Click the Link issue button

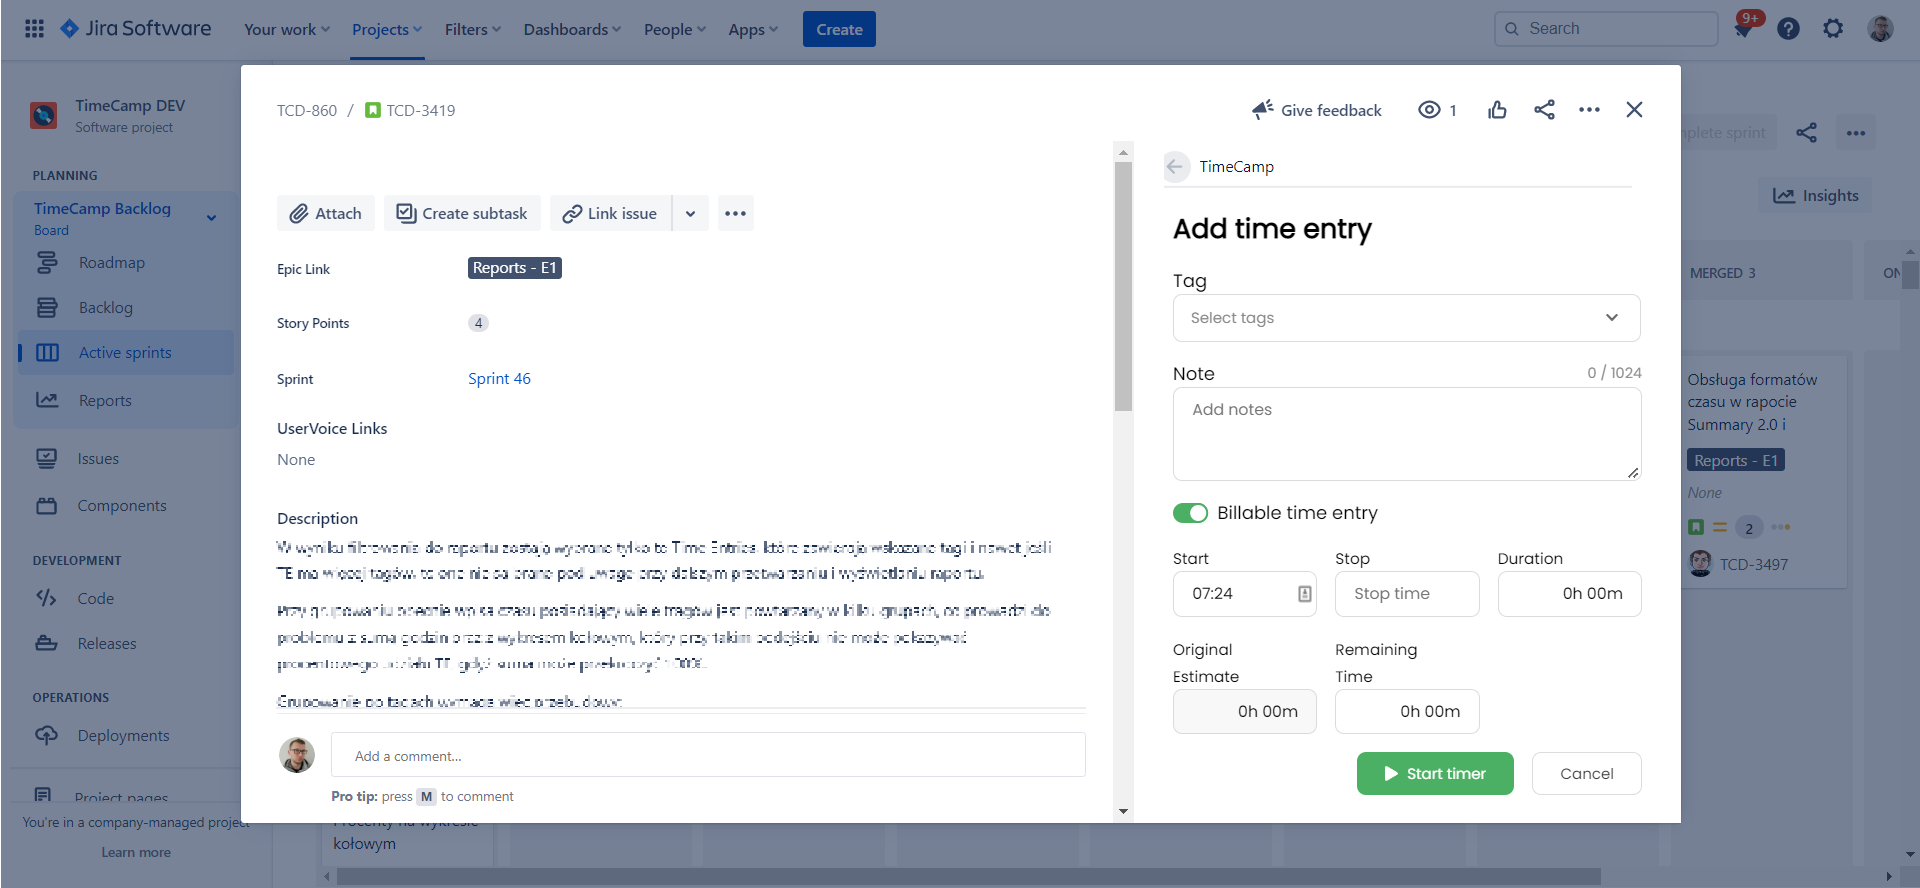pyautogui.click(x=610, y=213)
